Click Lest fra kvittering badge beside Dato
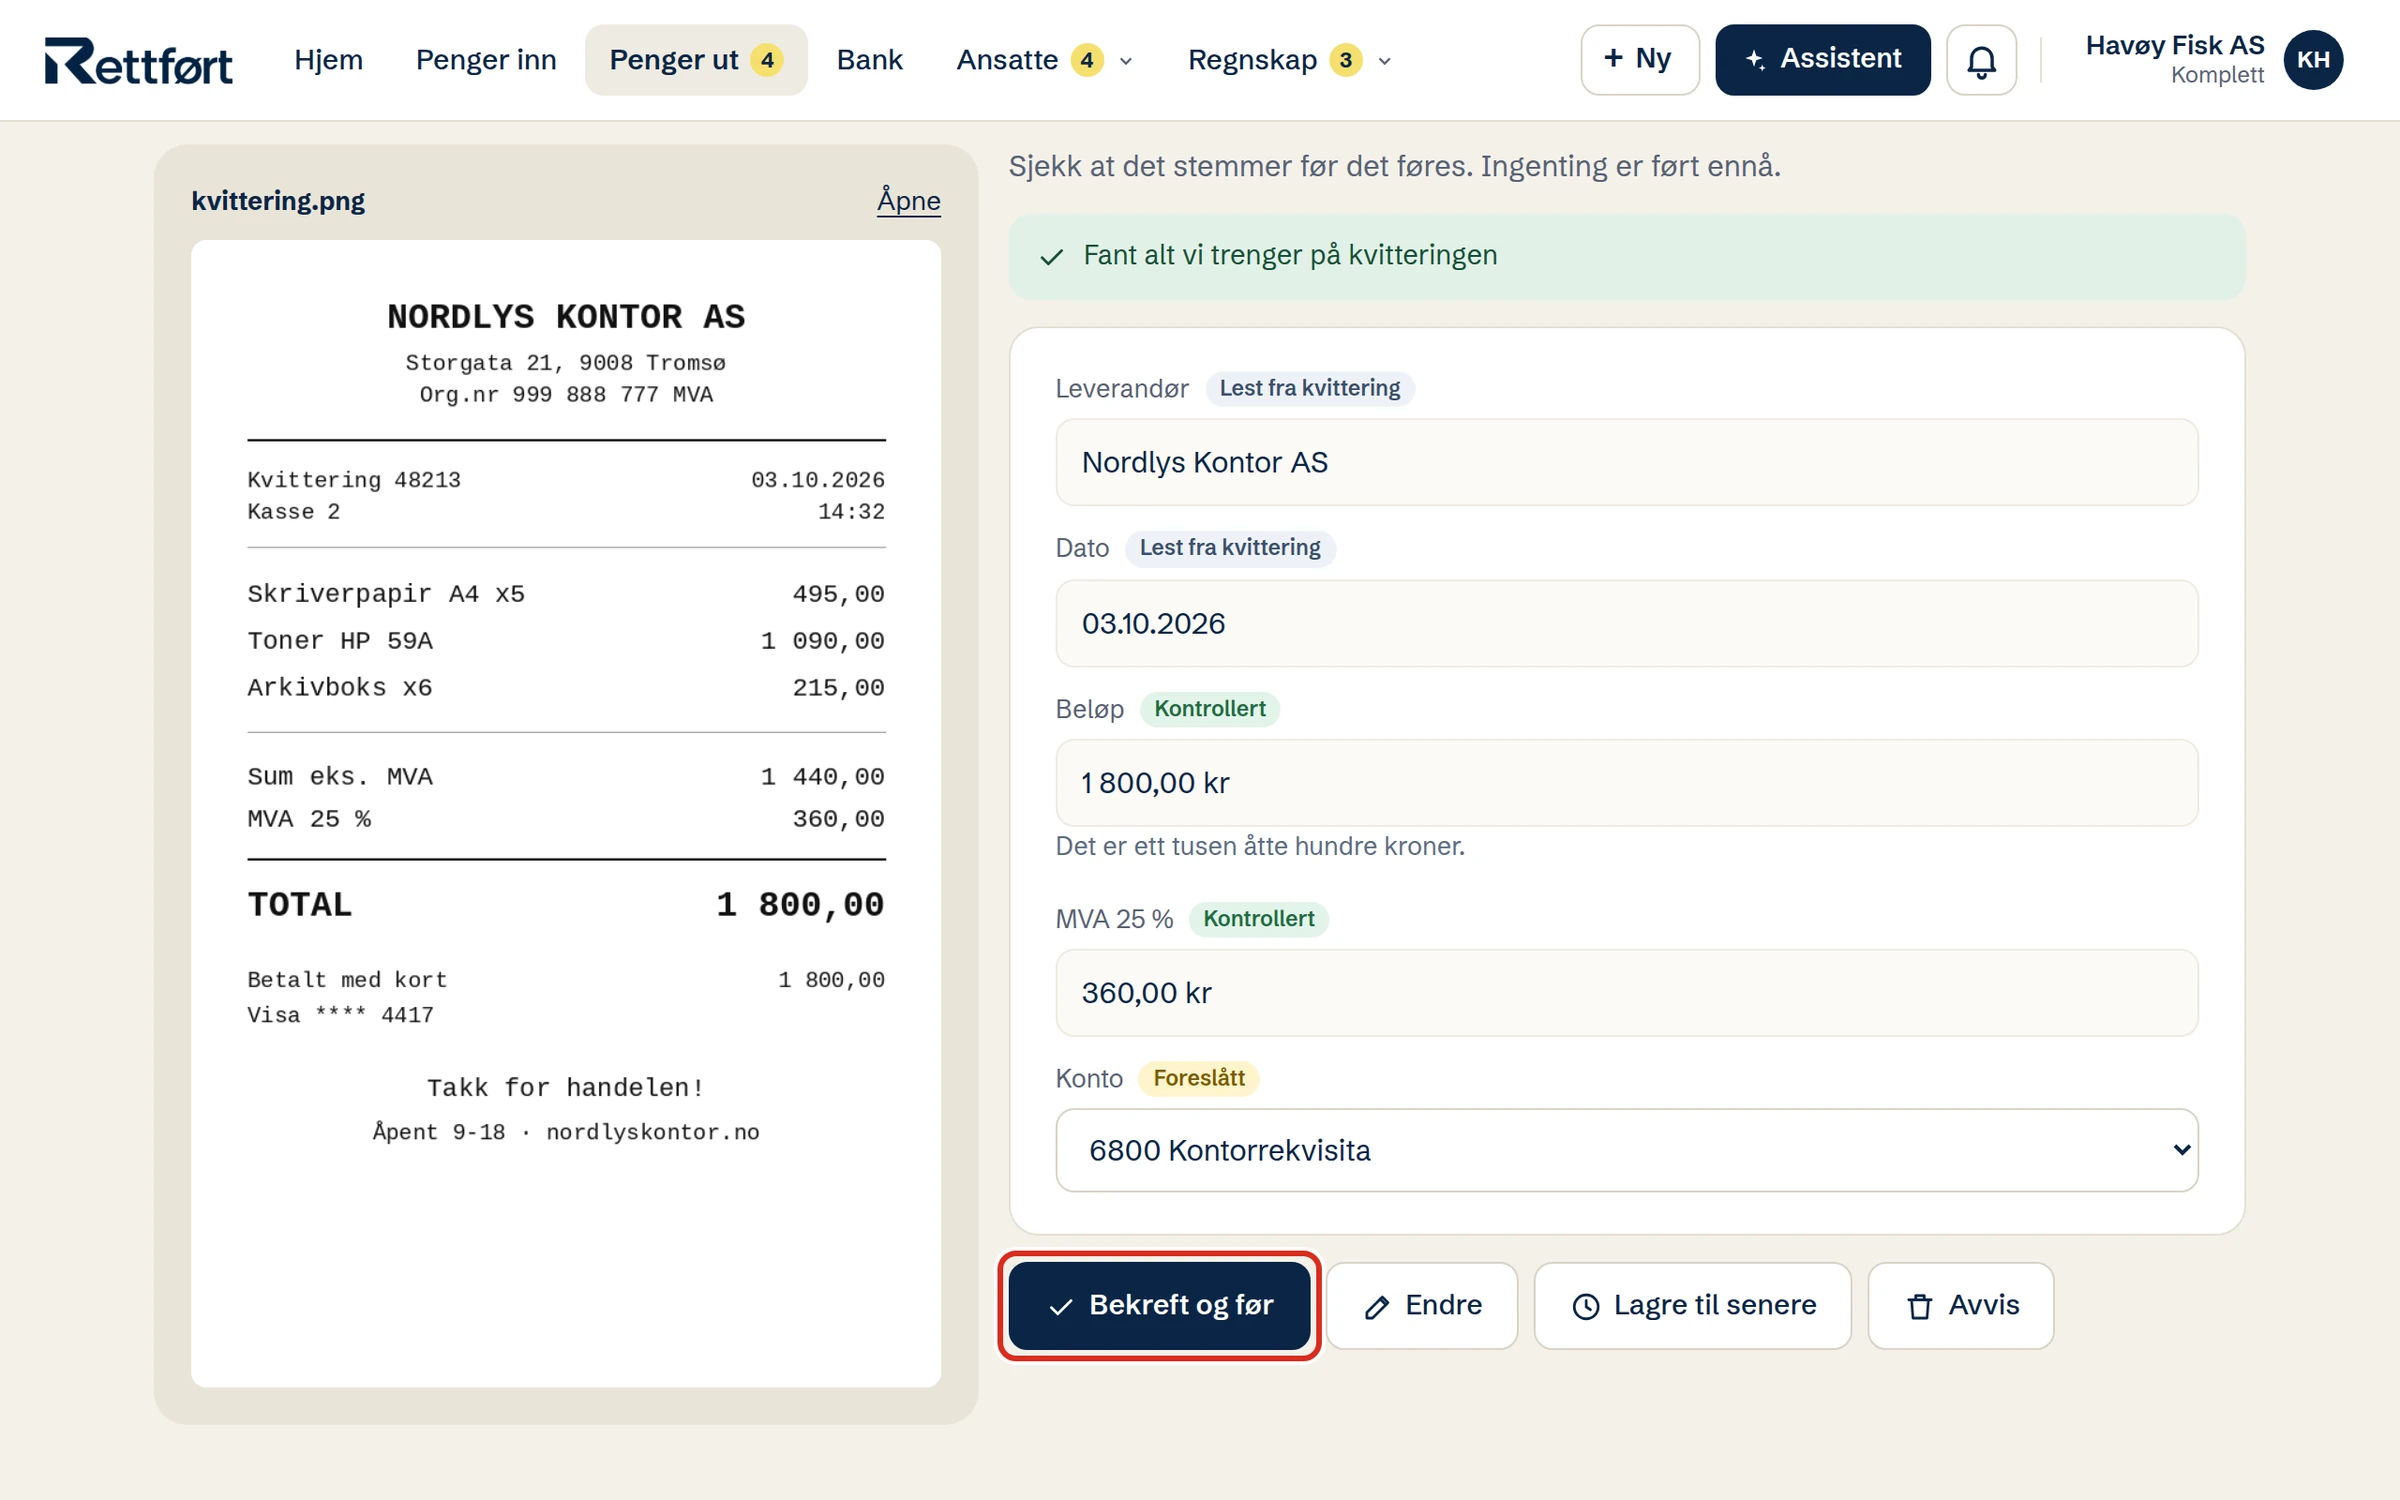 [x=1229, y=548]
